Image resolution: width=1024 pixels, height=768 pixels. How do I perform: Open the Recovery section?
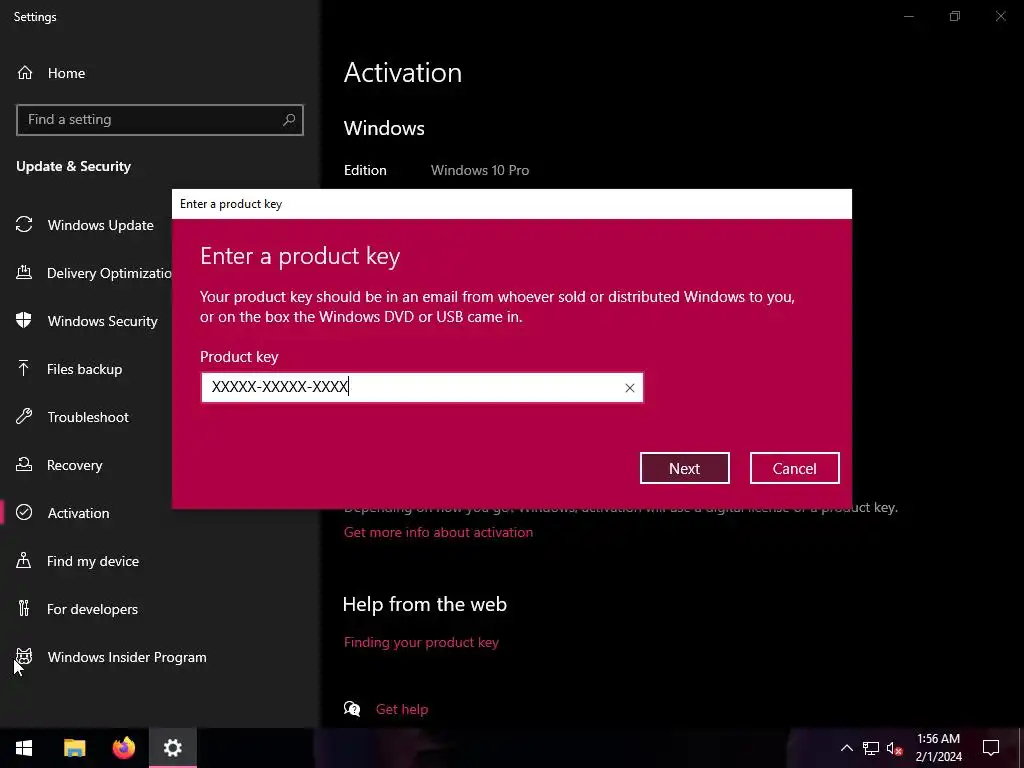(74, 465)
